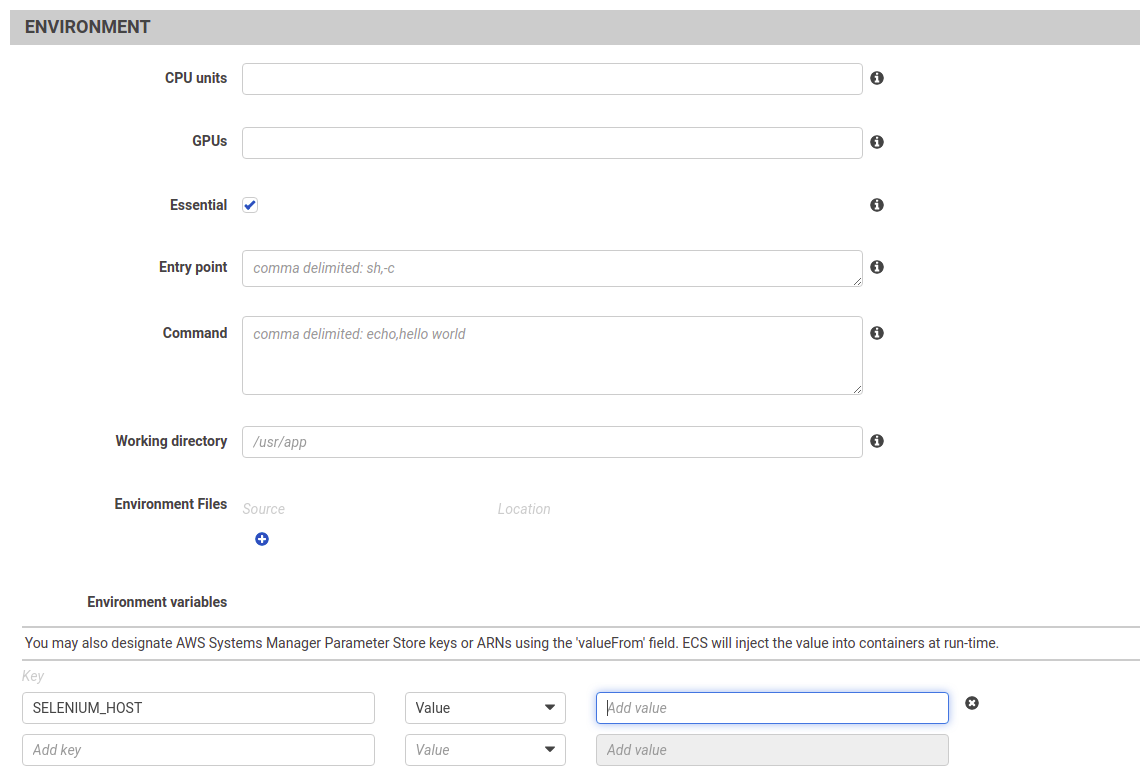The image size is (1145, 777).
Task: Focus the GPUs text box
Action: (x=552, y=143)
